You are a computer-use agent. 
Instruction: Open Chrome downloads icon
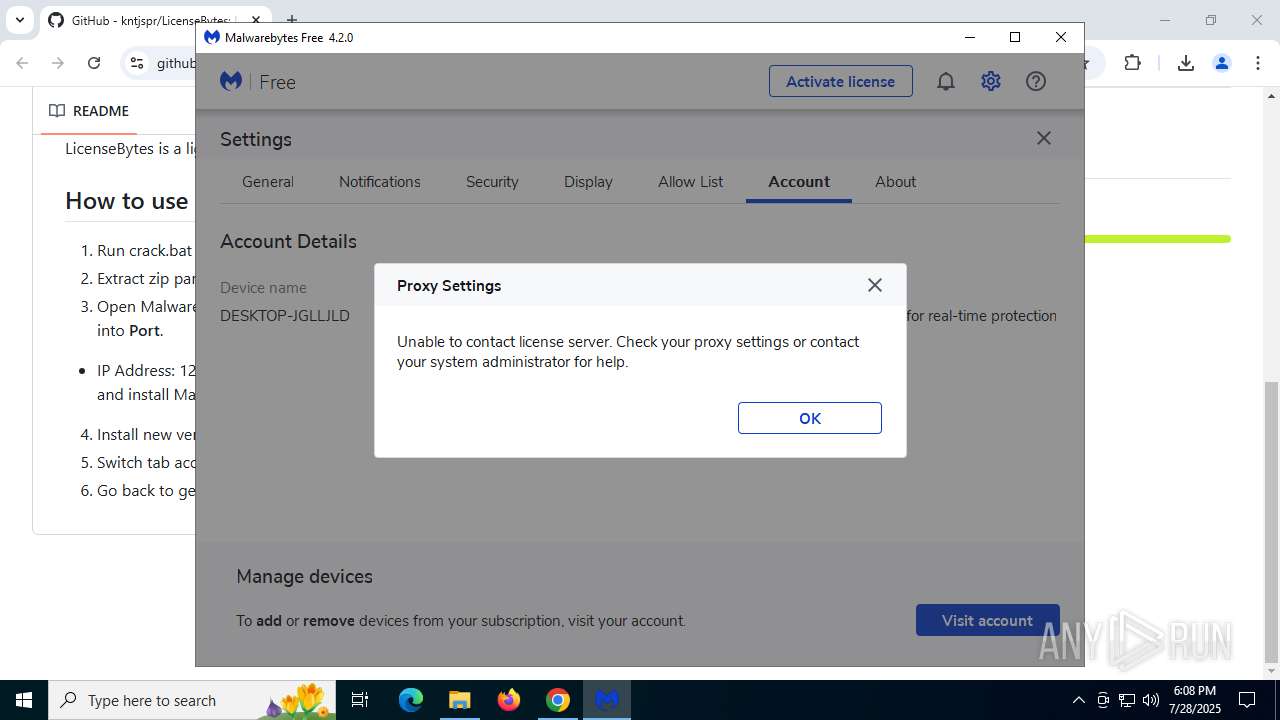point(1186,63)
